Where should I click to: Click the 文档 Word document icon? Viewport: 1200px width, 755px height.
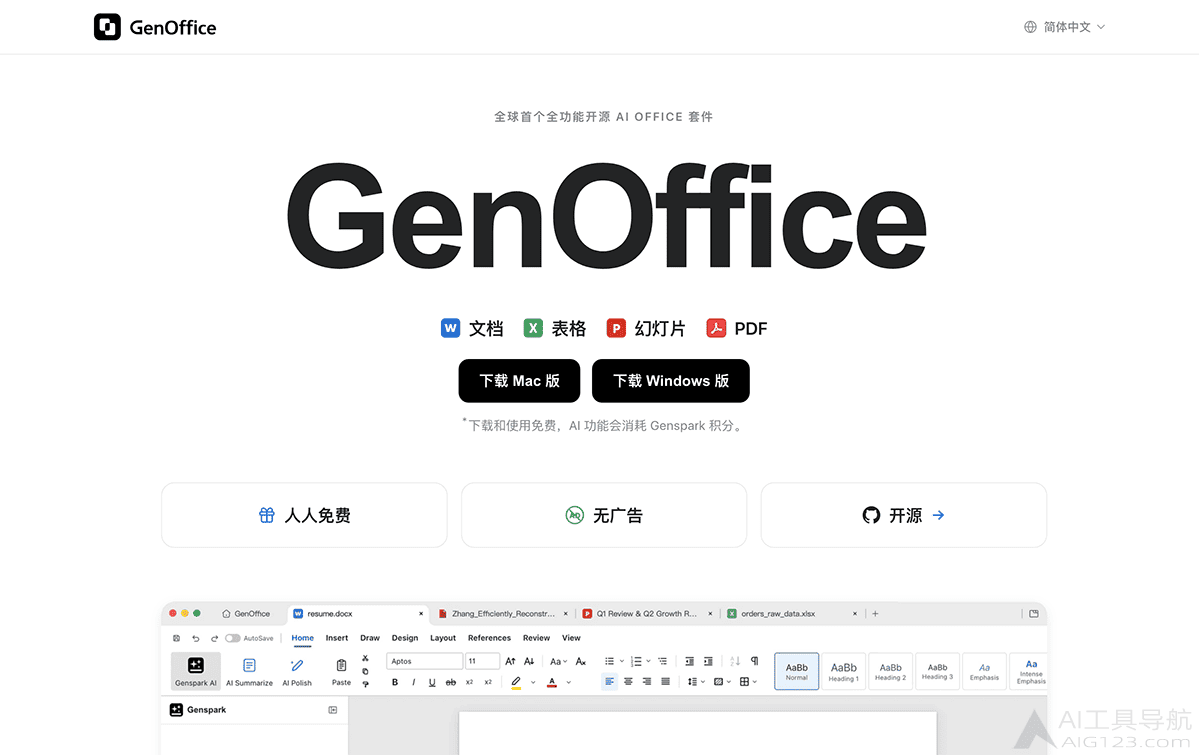coord(450,328)
